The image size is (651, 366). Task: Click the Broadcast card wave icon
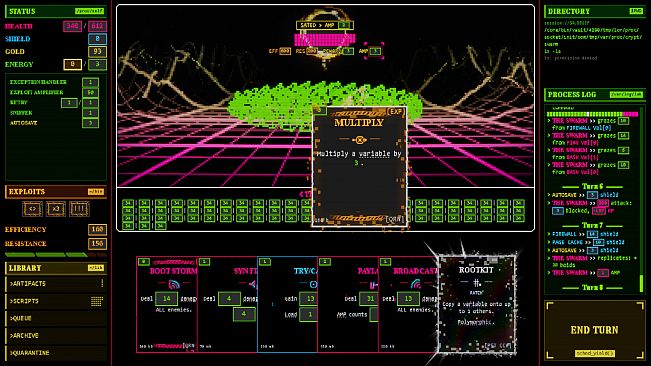[416, 284]
